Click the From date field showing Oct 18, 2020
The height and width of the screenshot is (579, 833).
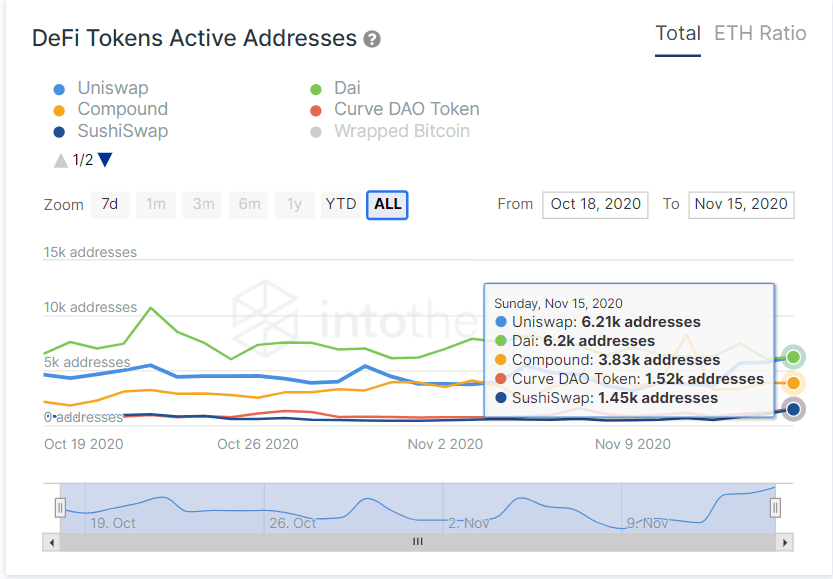click(x=595, y=204)
